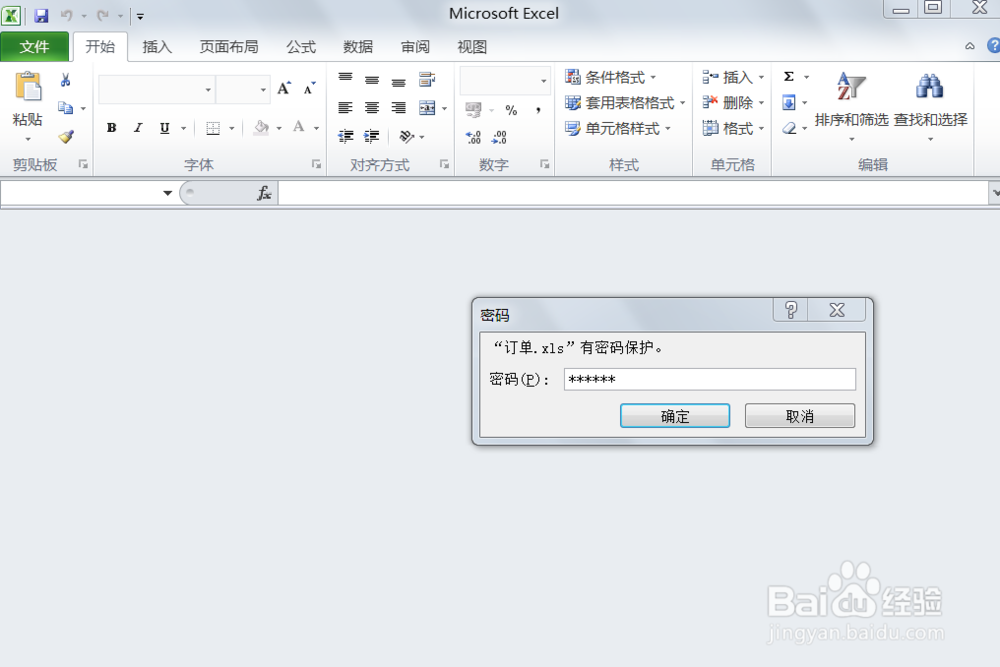Open 查找和选择 binoculars menu

930,106
